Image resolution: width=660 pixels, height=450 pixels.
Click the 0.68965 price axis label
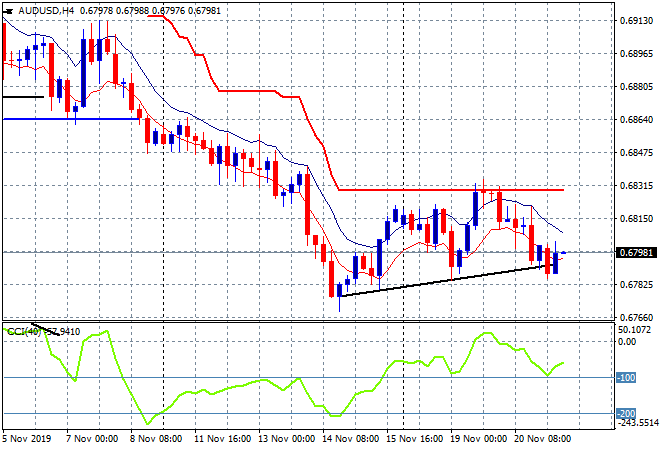click(x=637, y=53)
